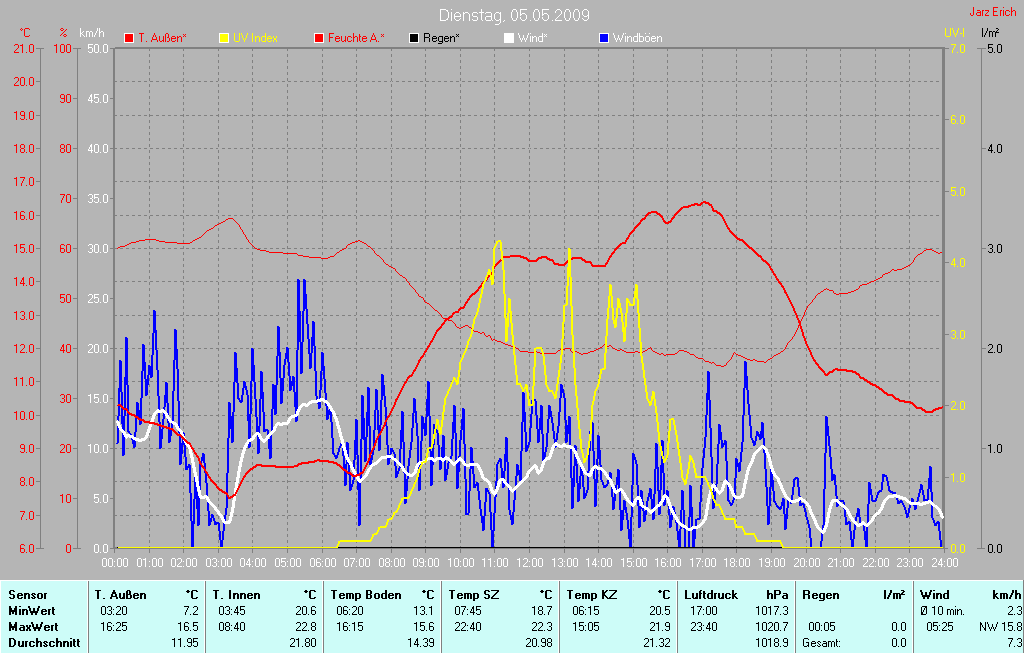Image resolution: width=1024 pixels, height=653 pixels.
Task: Click the Wind column header in table
Action: (935, 595)
